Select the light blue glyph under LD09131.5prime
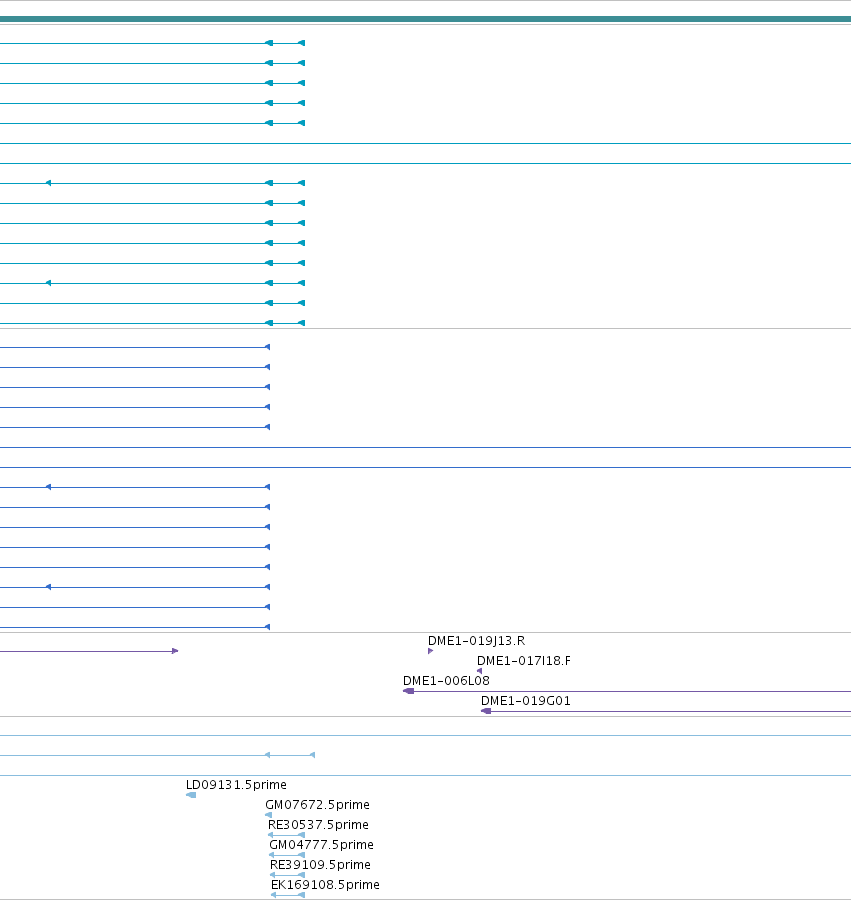Viewport: 851px width, 900px height. [x=191, y=795]
